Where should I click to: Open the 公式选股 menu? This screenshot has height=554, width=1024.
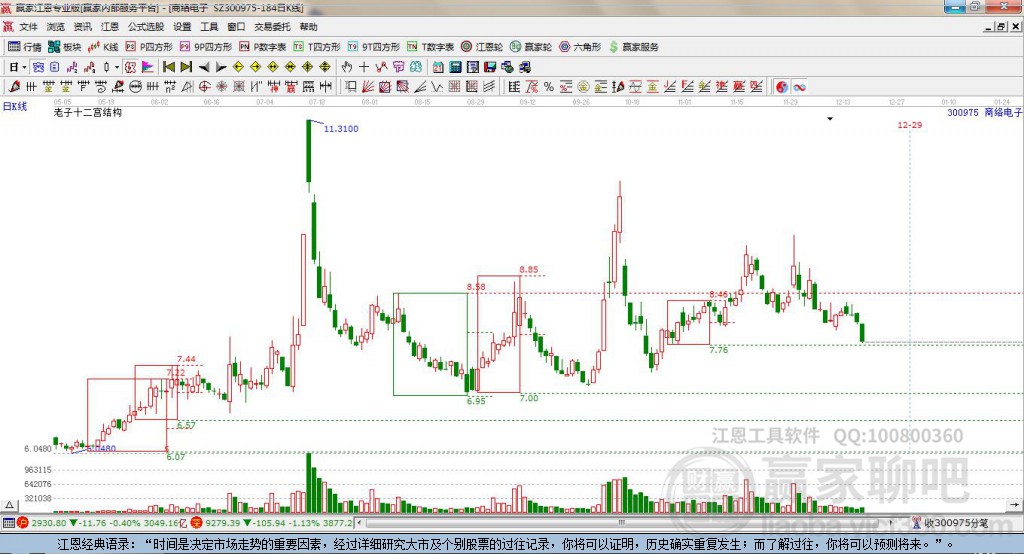tap(144, 27)
